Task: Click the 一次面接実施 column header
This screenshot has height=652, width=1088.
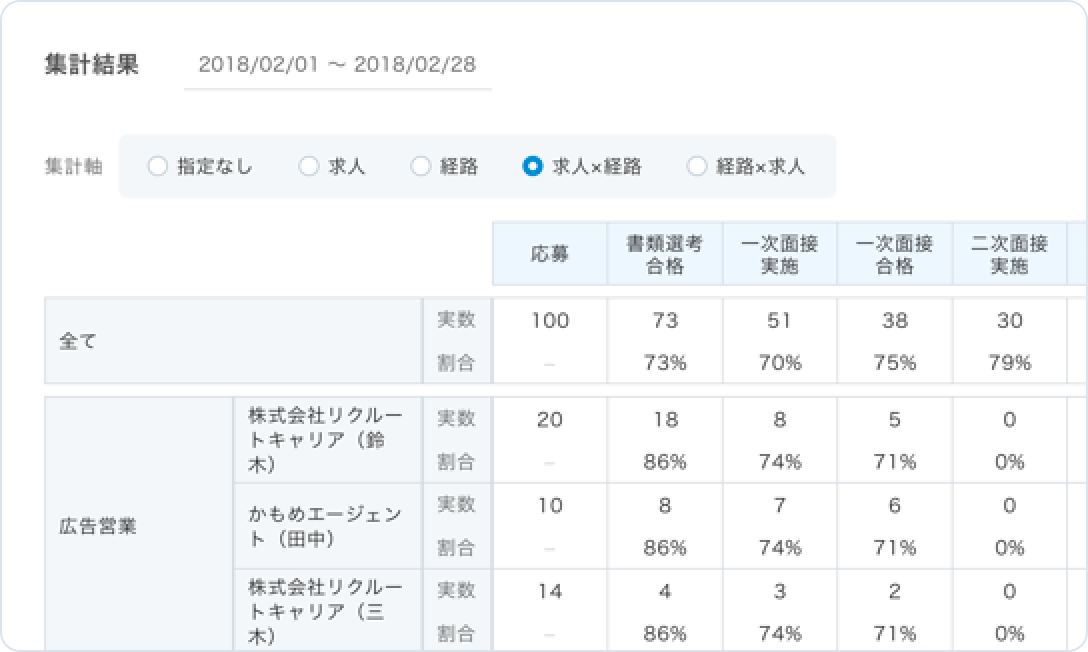Action: point(779,254)
